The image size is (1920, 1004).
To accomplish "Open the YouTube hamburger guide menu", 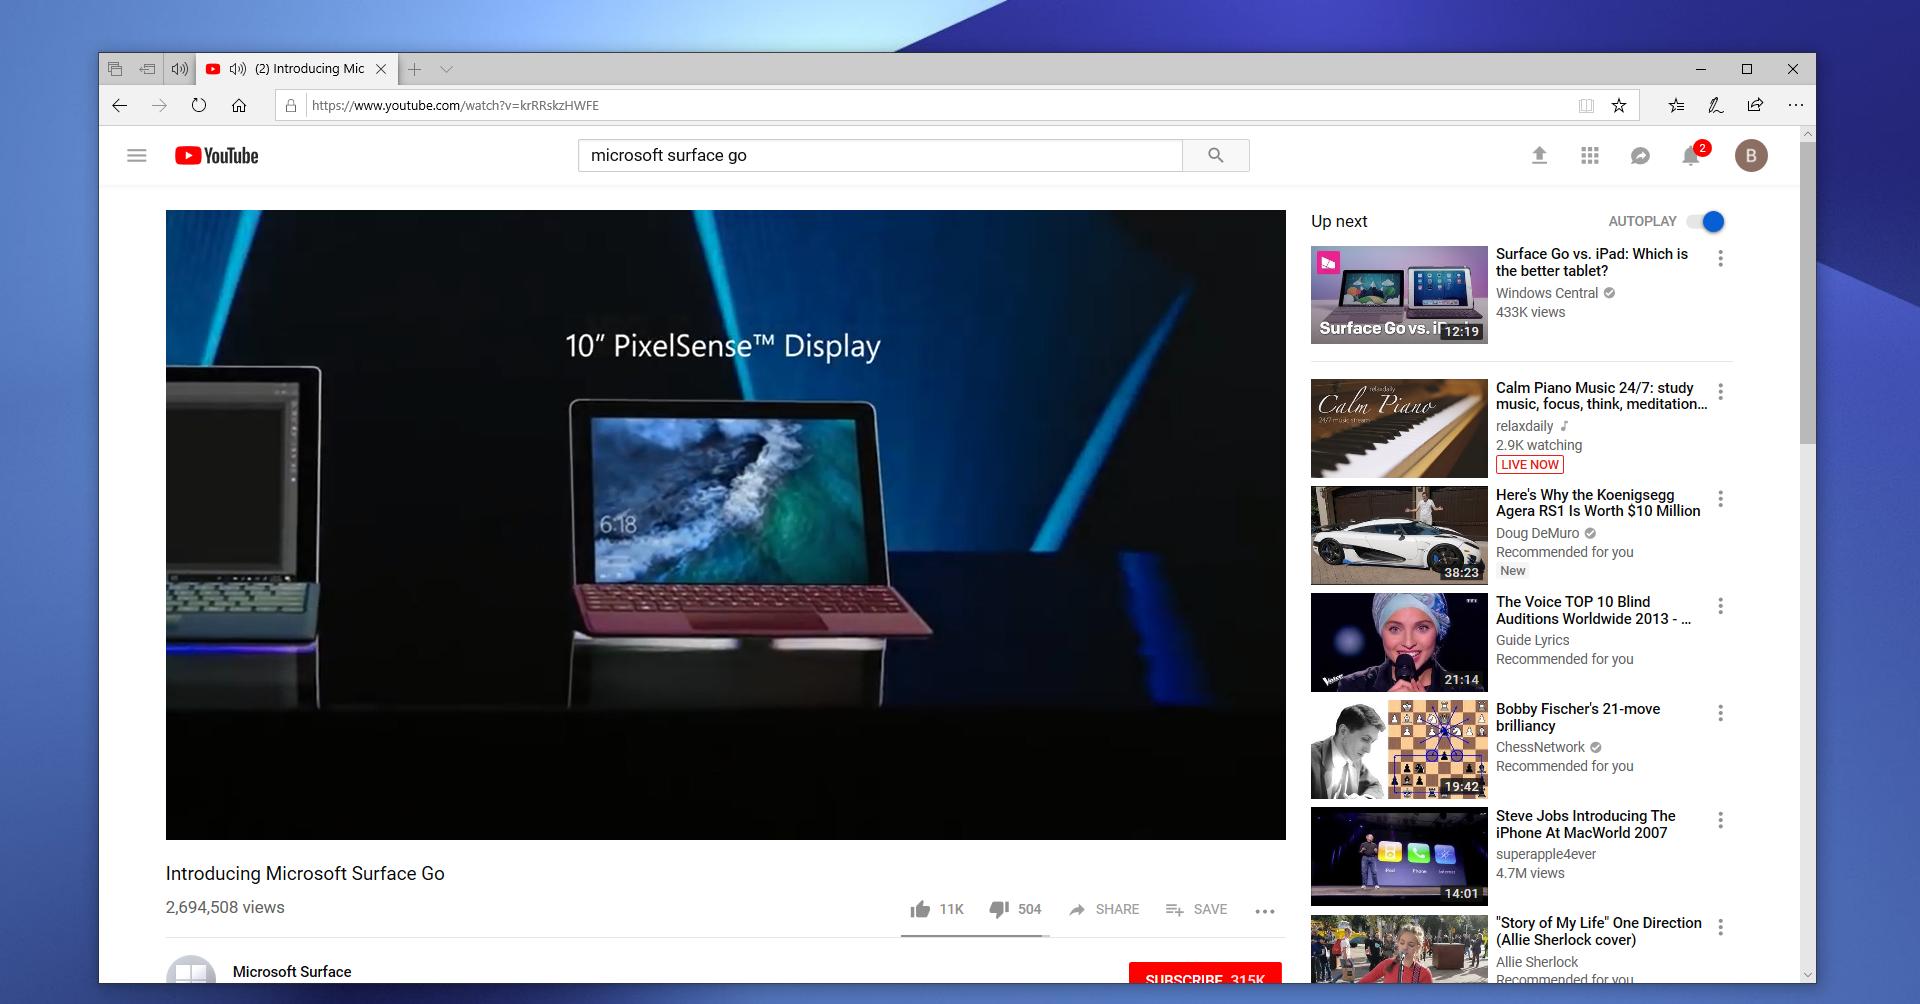I will coord(137,155).
